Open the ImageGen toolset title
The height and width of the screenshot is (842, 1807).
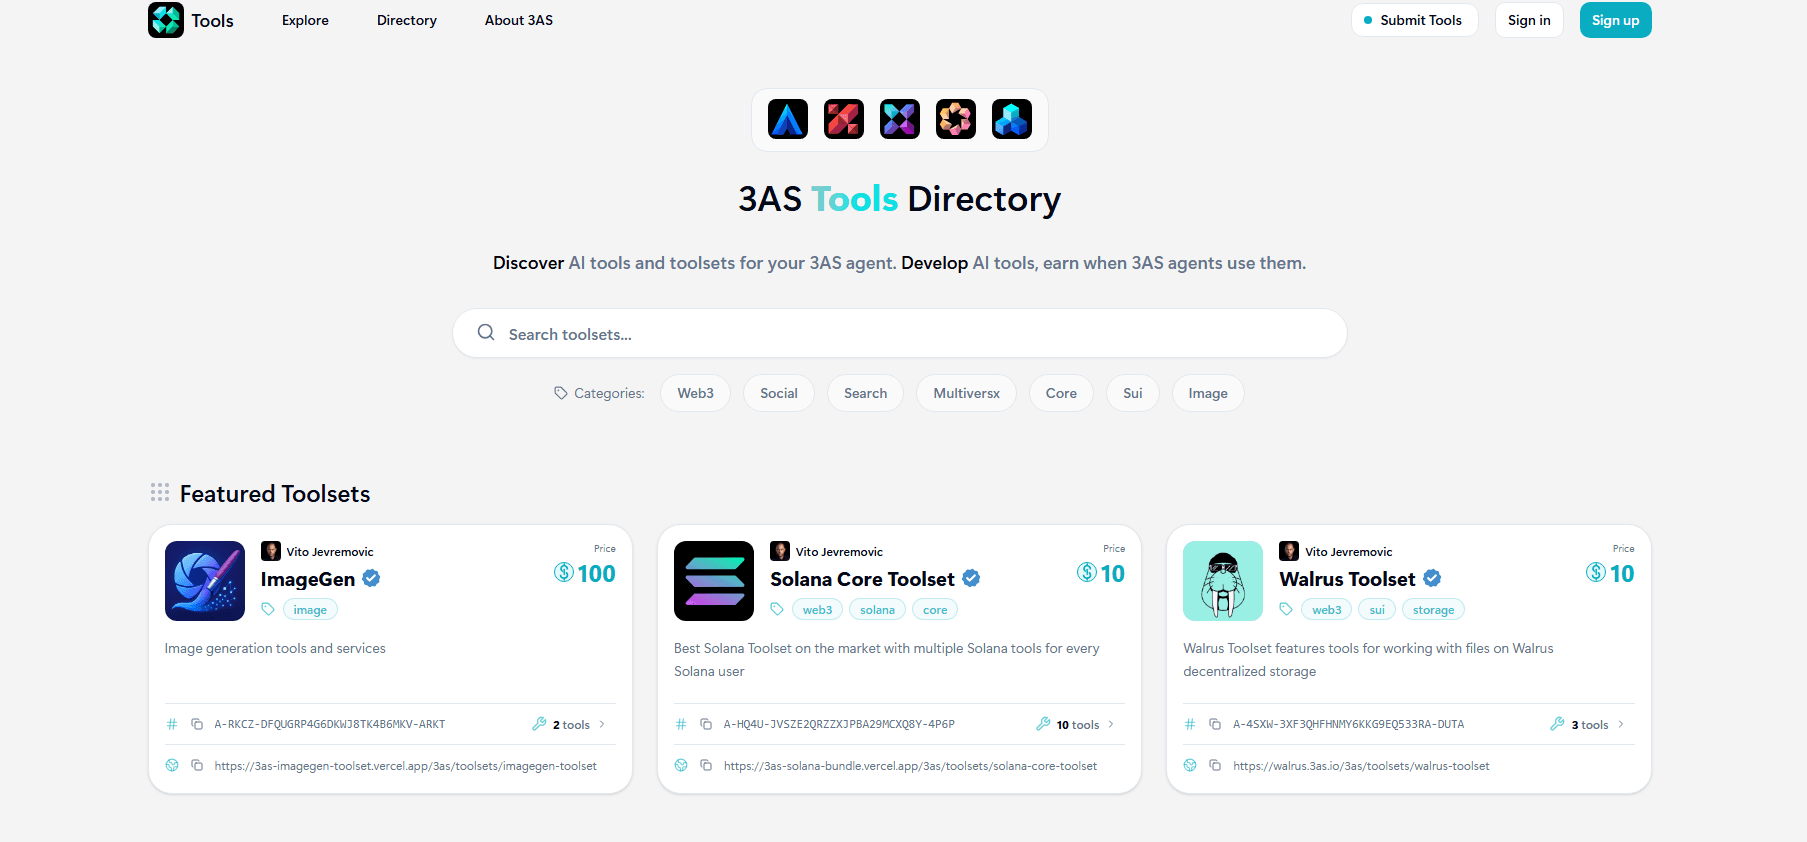point(308,579)
